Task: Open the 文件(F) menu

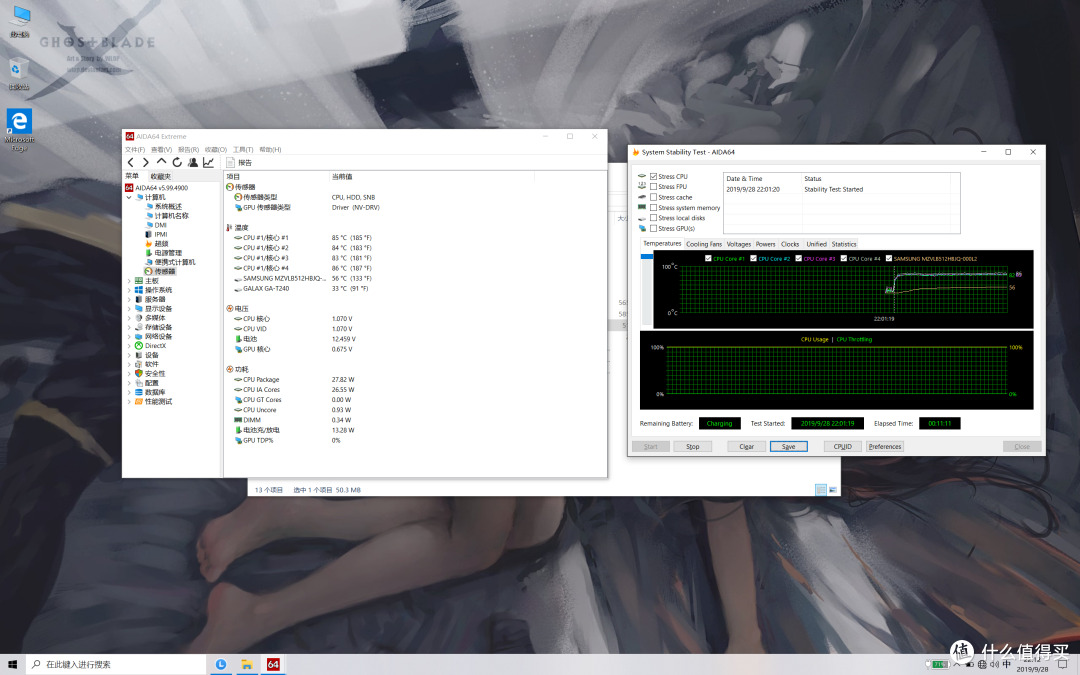Action: click(x=135, y=149)
